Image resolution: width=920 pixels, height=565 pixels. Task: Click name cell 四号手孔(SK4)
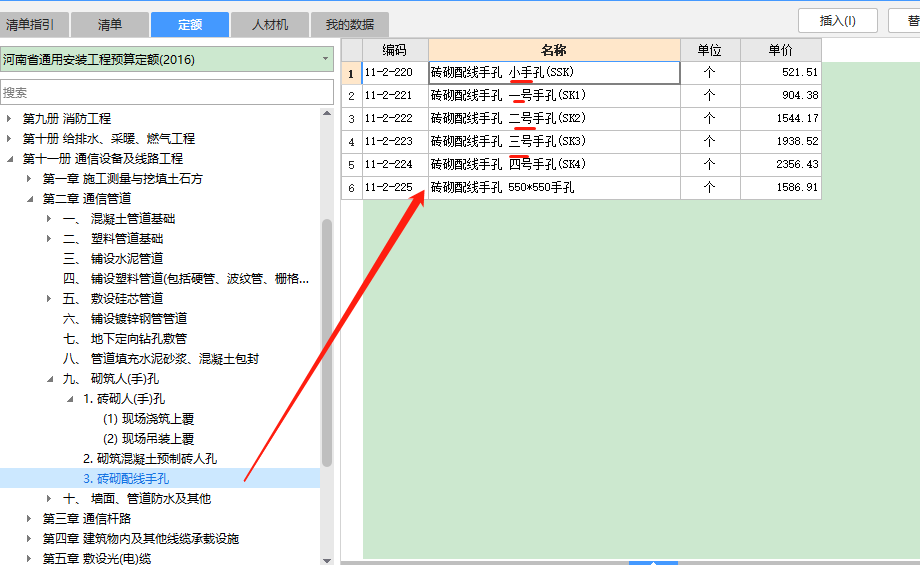pos(554,165)
